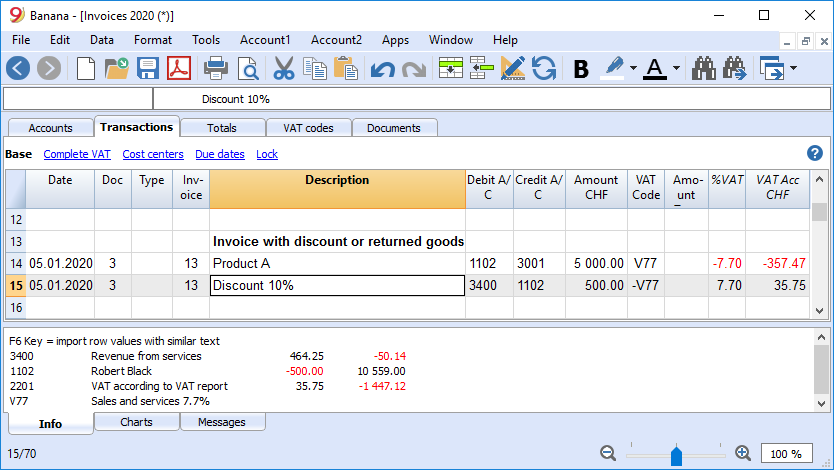Click the info panel scroll up arrow
The height and width of the screenshot is (471, 834).
[821, 337]
